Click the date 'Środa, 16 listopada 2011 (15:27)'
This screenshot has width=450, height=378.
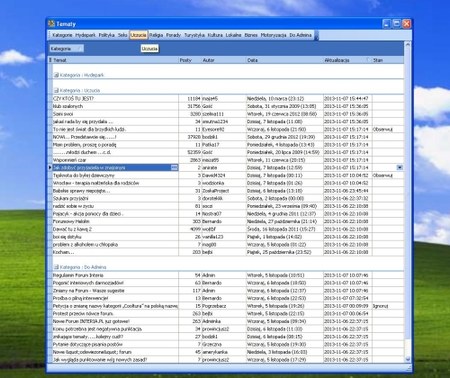[281, 229]
